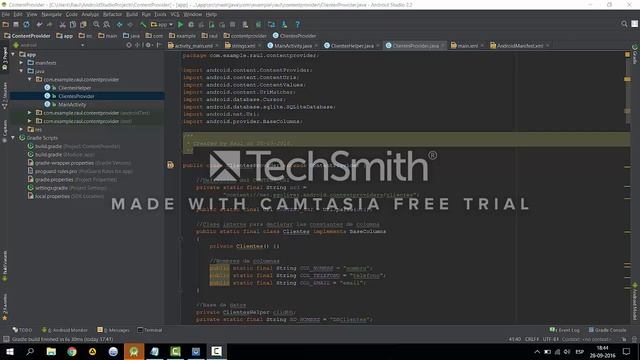
Task: Click the SDK Manager download icon
Action: [x=284, y=24]
